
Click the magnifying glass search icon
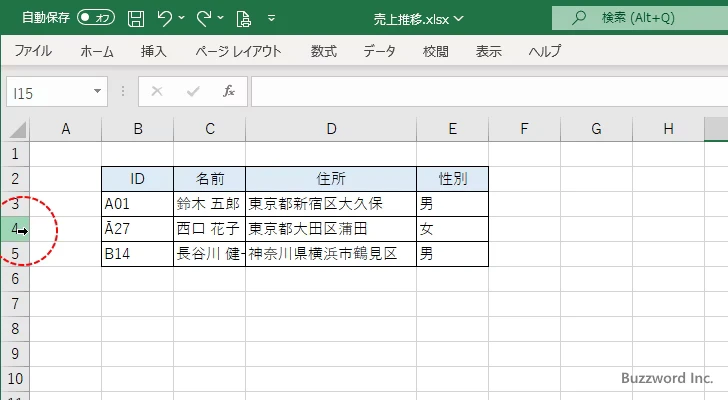click(x=578, y=18)
